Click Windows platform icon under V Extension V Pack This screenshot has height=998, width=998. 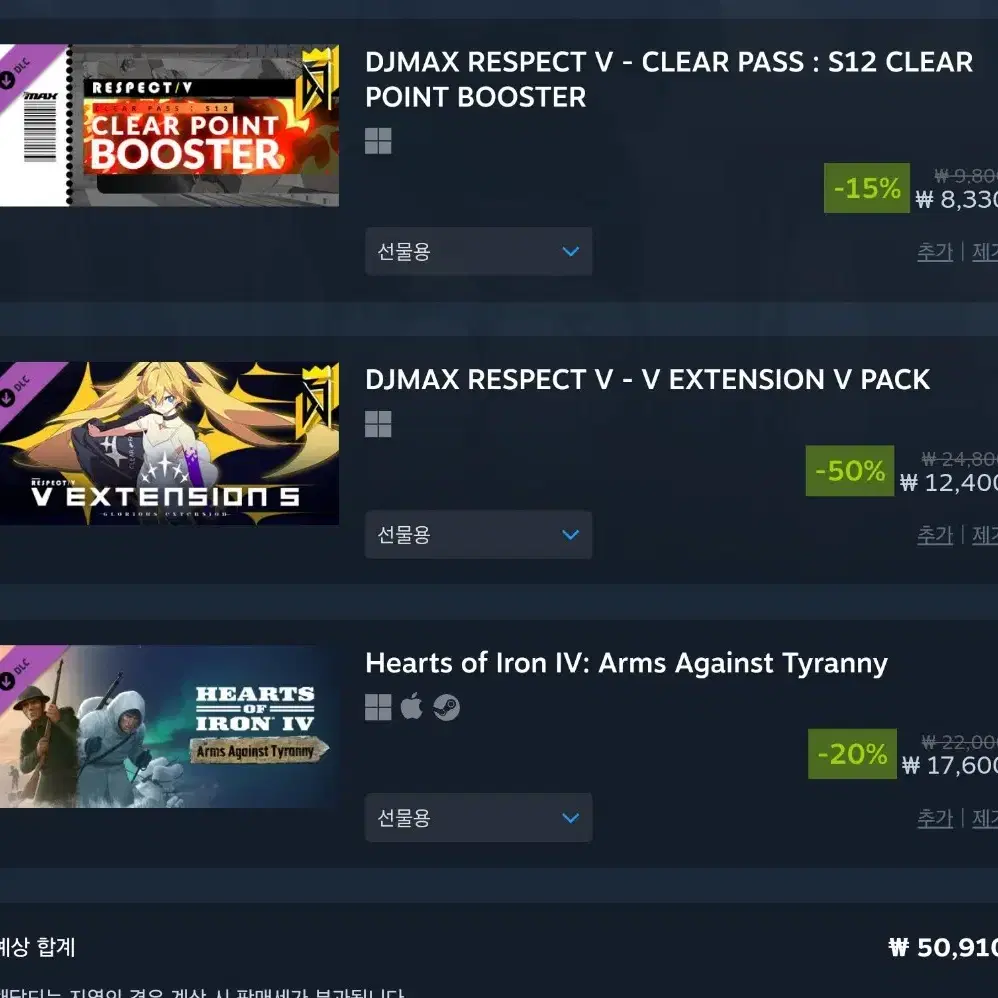(x=378, y=424)
